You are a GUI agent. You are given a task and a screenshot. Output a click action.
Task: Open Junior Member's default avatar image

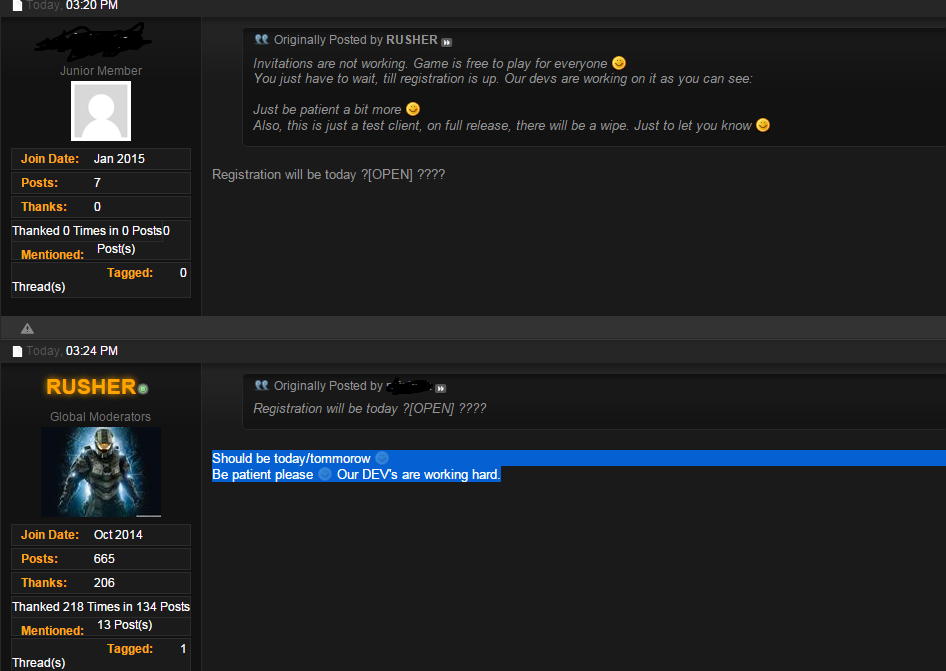click(101, 111)
